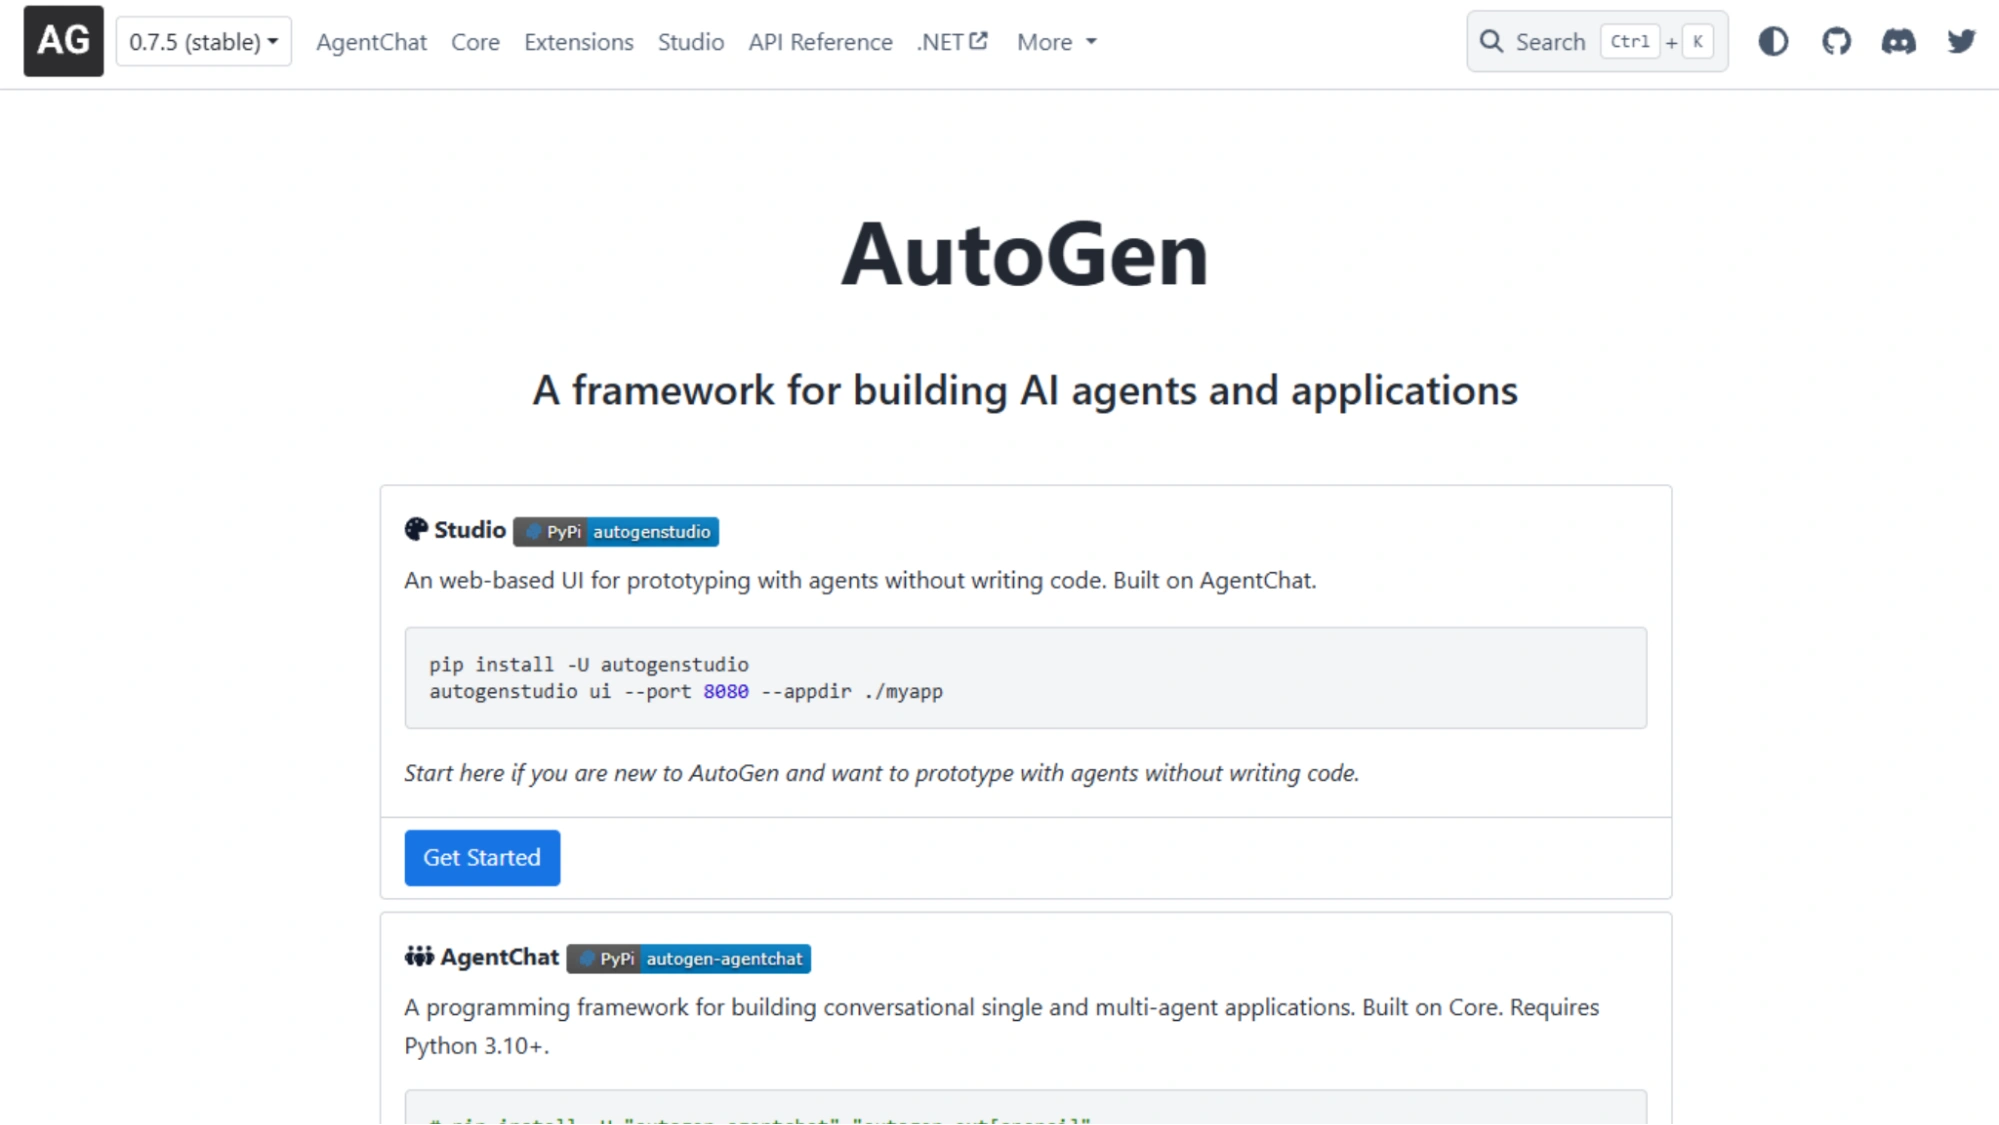Viewport: 1999px width, 1125px height.
Task: Go to the Core nav section
Action: coord(475,42)
